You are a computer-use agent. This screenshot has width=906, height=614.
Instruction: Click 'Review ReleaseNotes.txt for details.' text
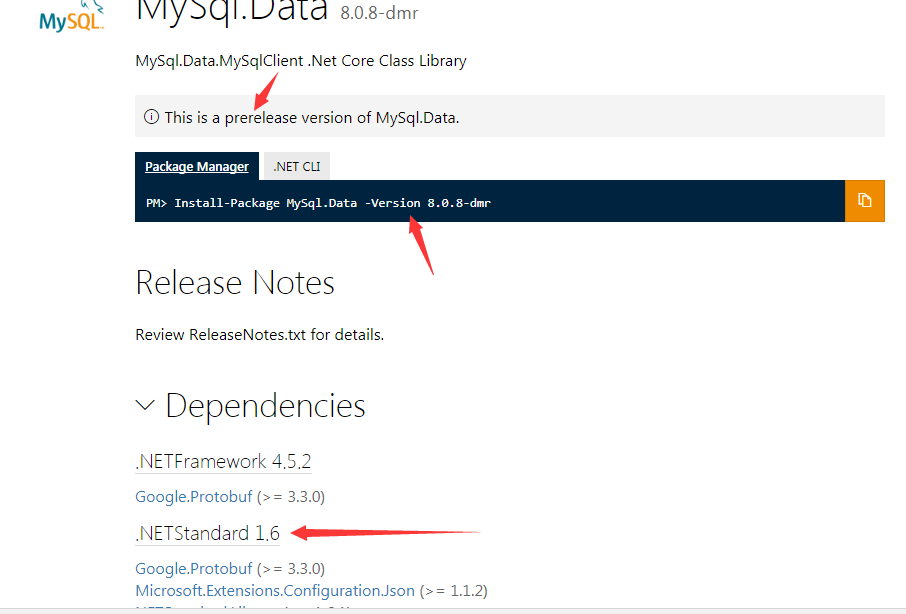[x=259, y=335]
